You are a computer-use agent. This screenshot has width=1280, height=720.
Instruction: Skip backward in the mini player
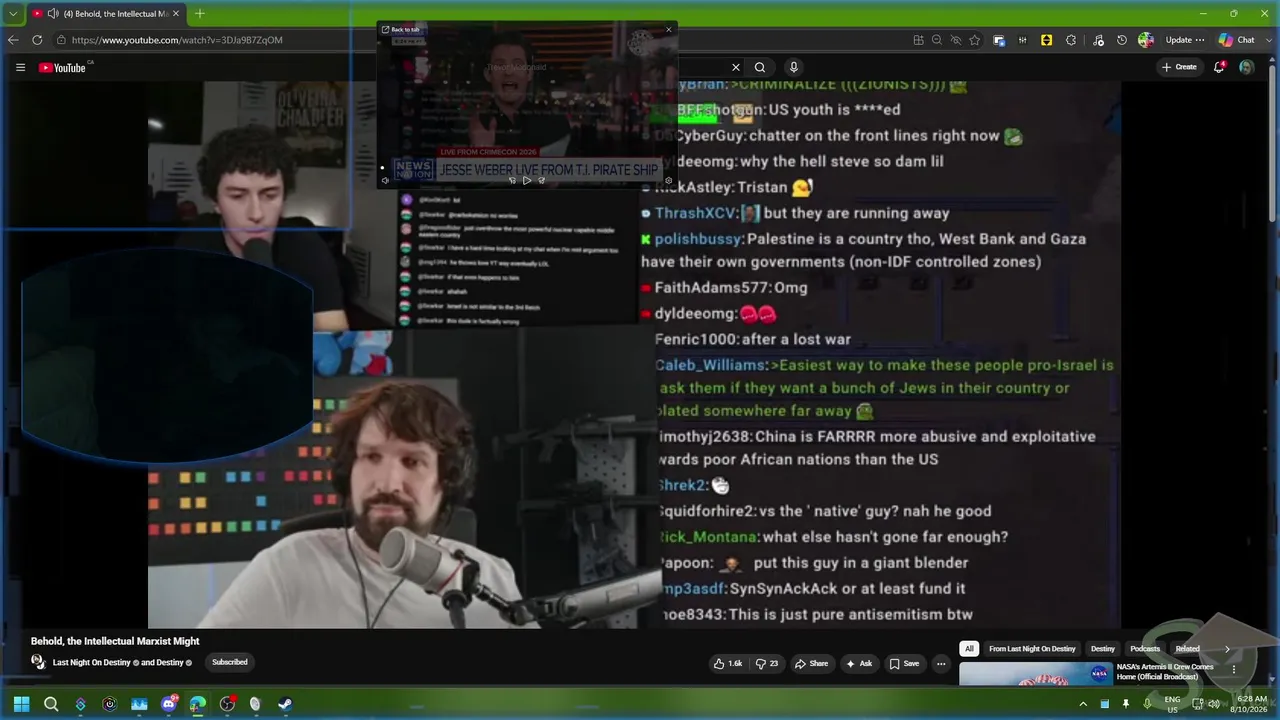pyautogui.click(x=512, y=180)
